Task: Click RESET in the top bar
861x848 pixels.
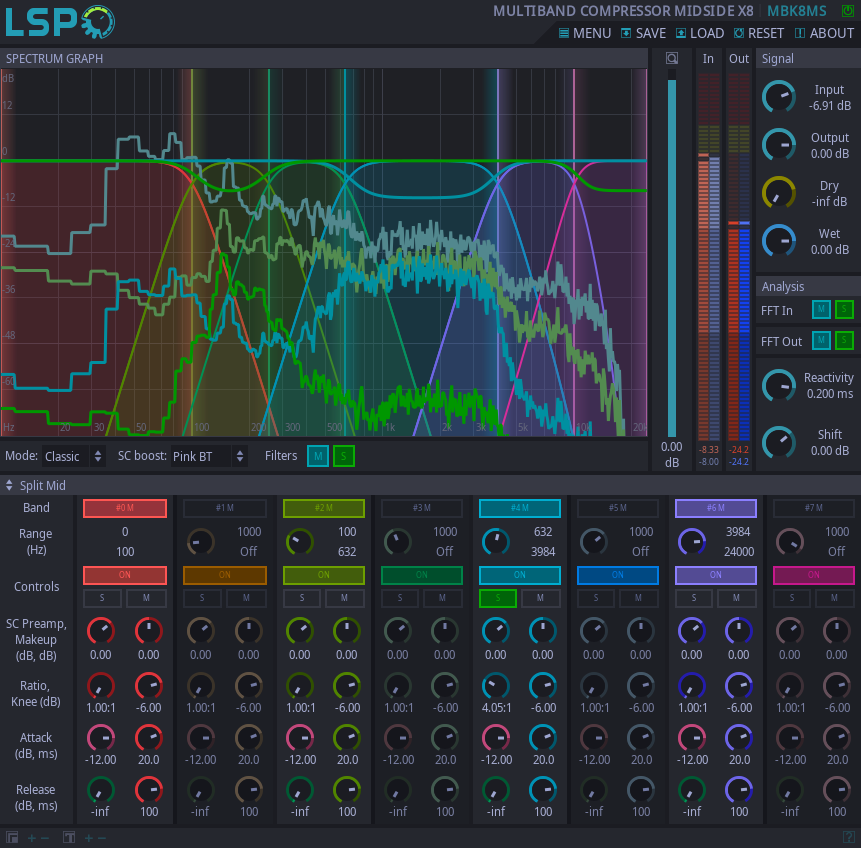Action: (x=759, y=34)
